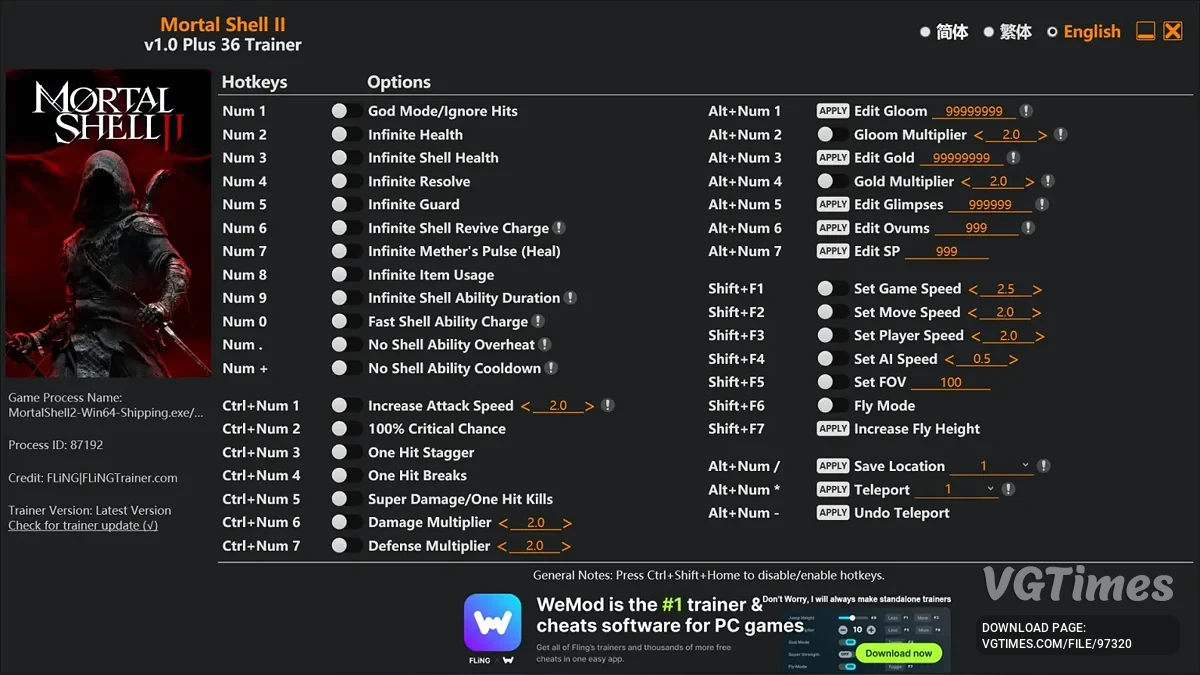Screen dimensions: 1200x675
Task: Open info icon for Infinite Shell Revive Charge
Action: pos(559,228)
